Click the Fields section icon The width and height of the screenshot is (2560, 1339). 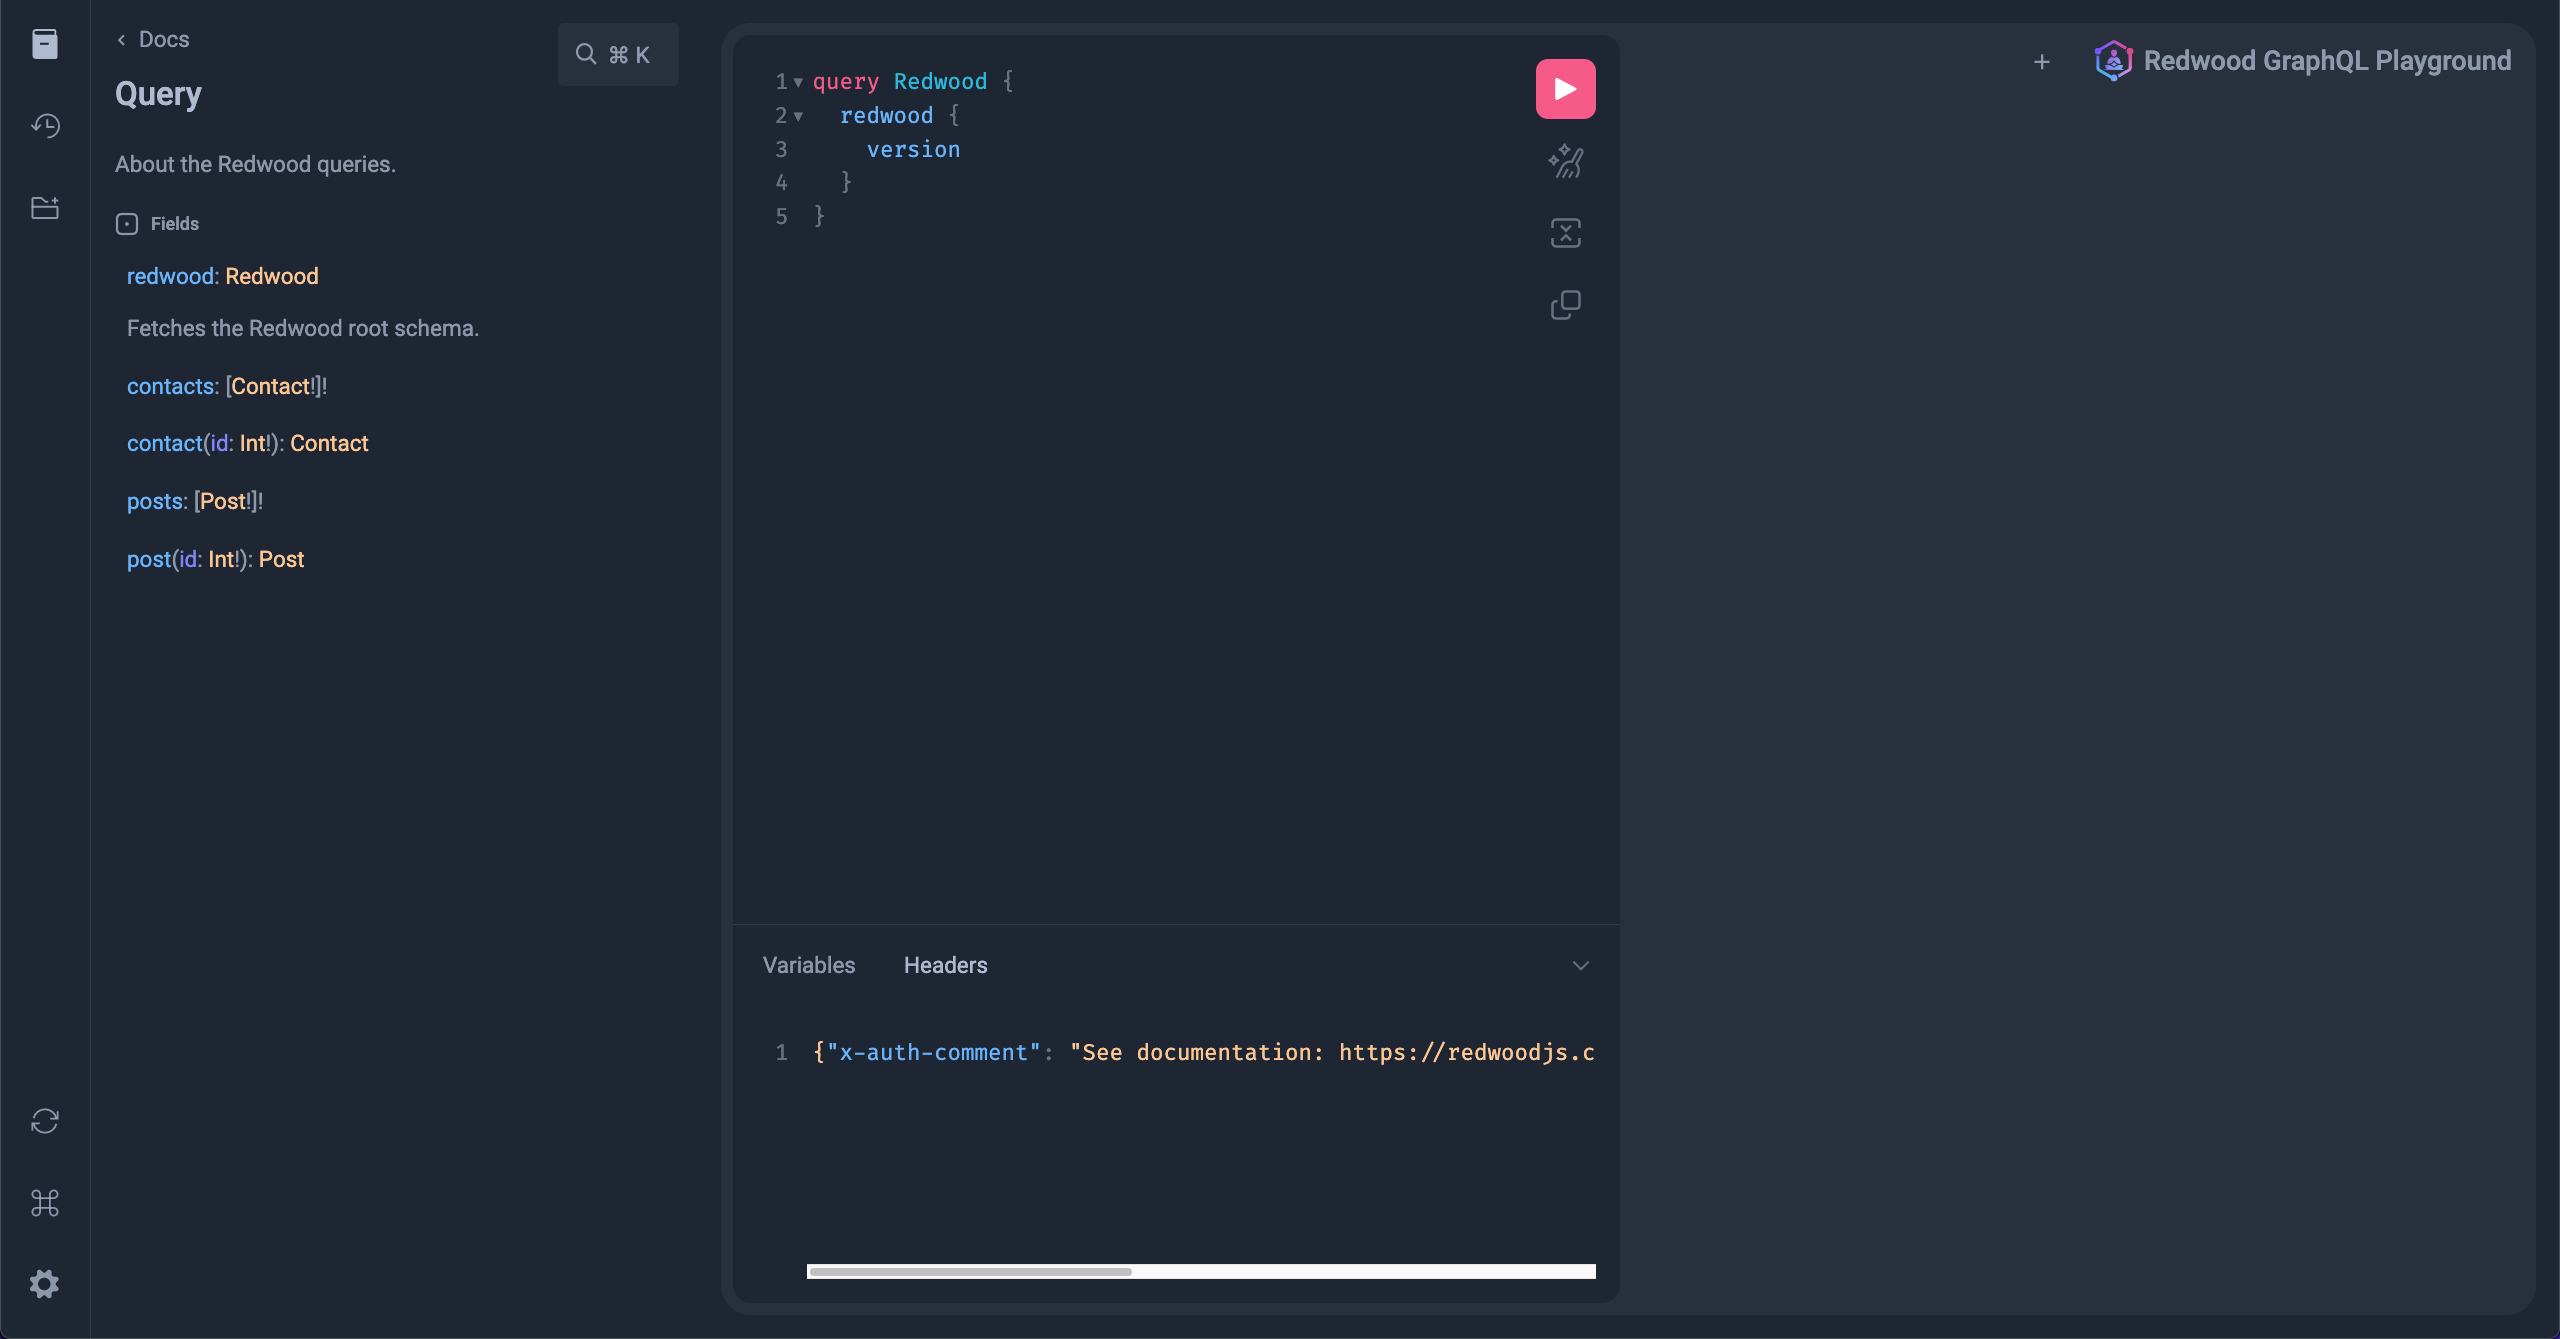click(x=127, y=224)
